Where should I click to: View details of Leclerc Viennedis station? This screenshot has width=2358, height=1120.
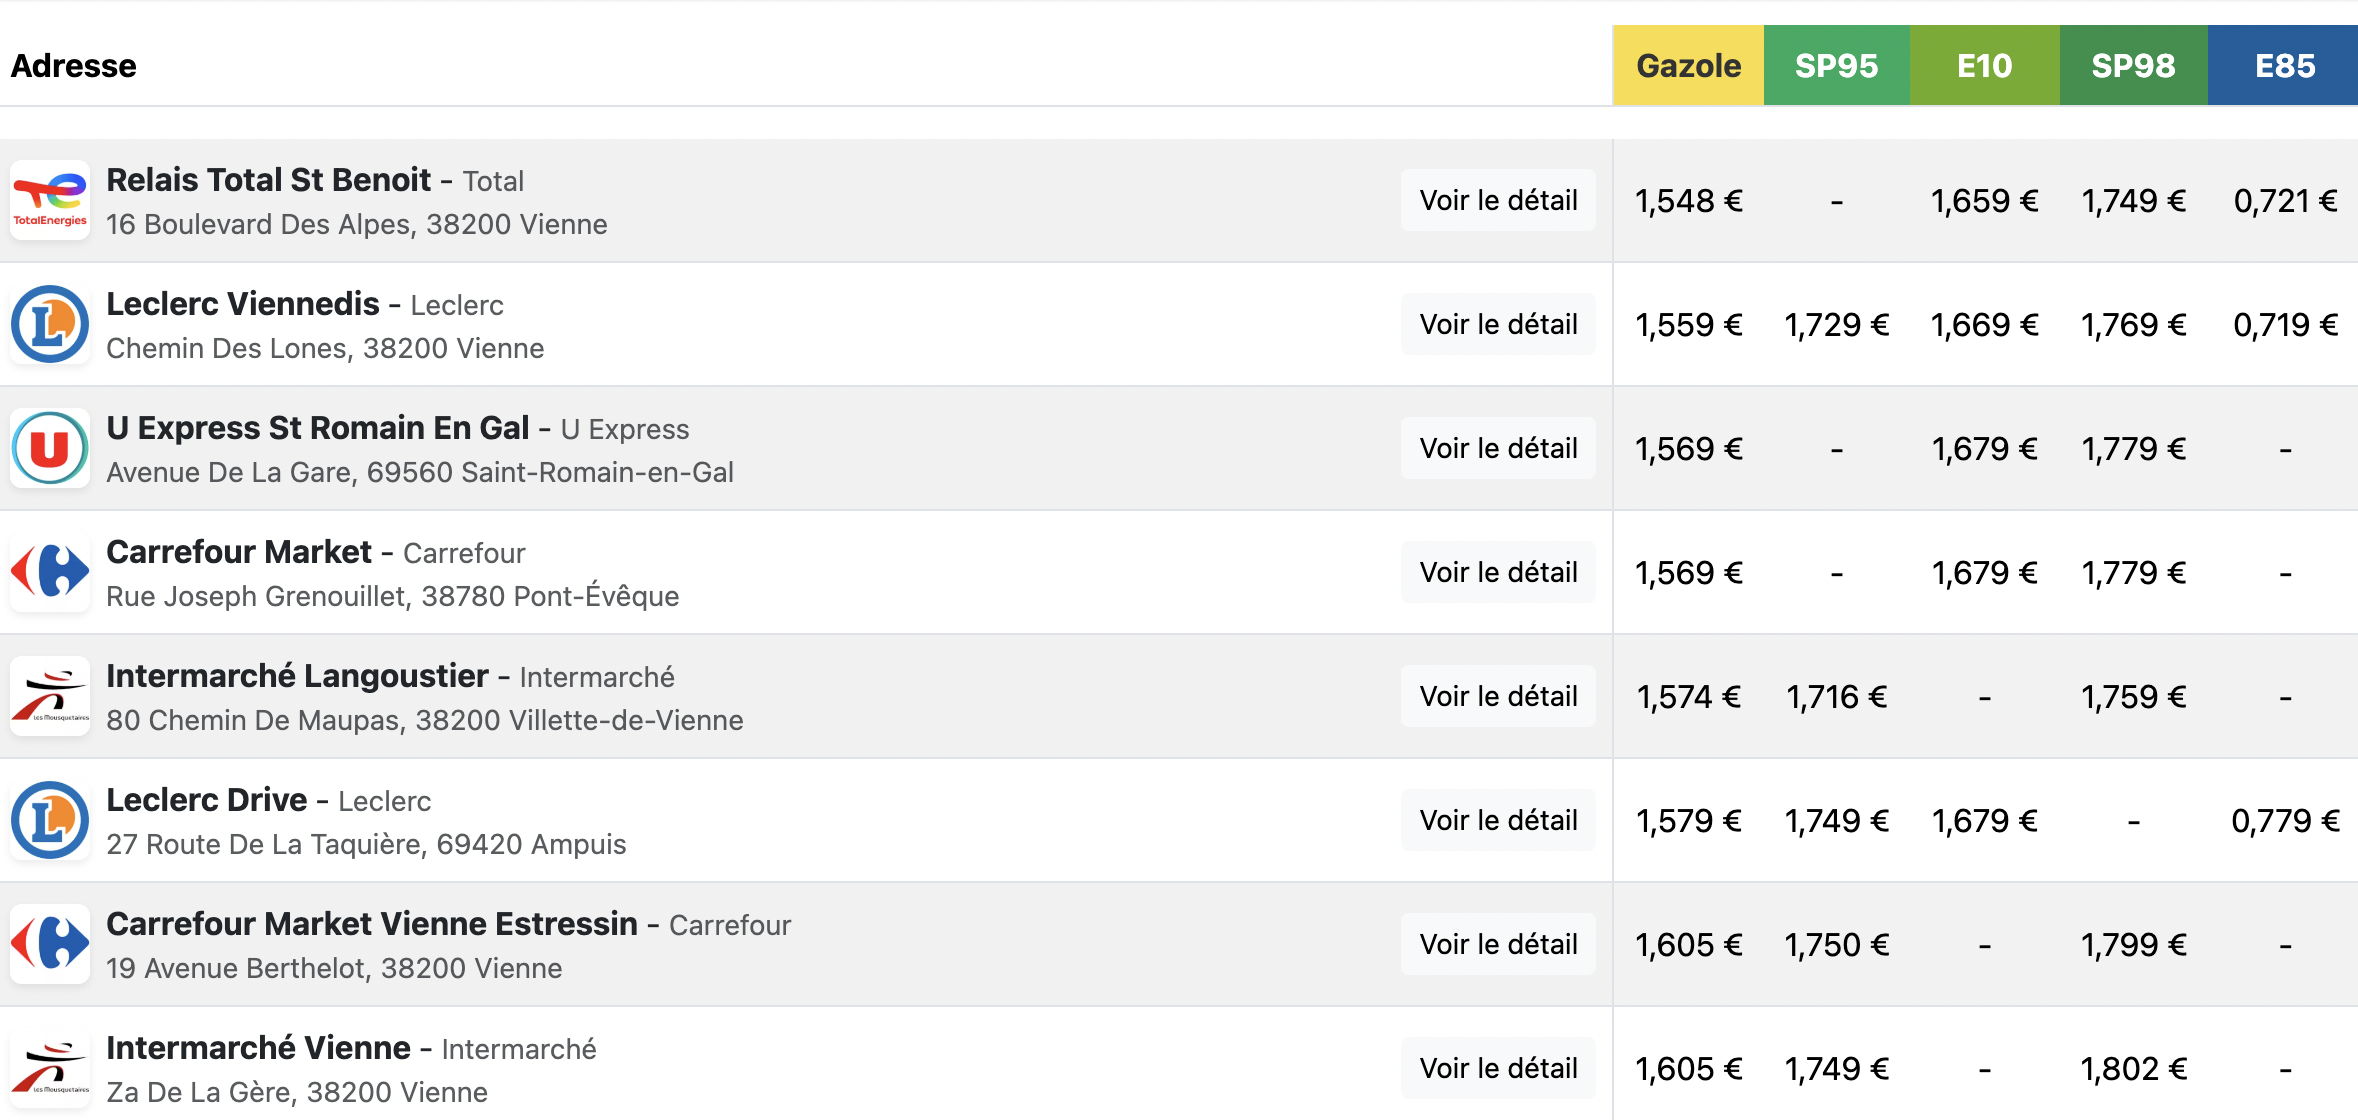click(1498, 324)
